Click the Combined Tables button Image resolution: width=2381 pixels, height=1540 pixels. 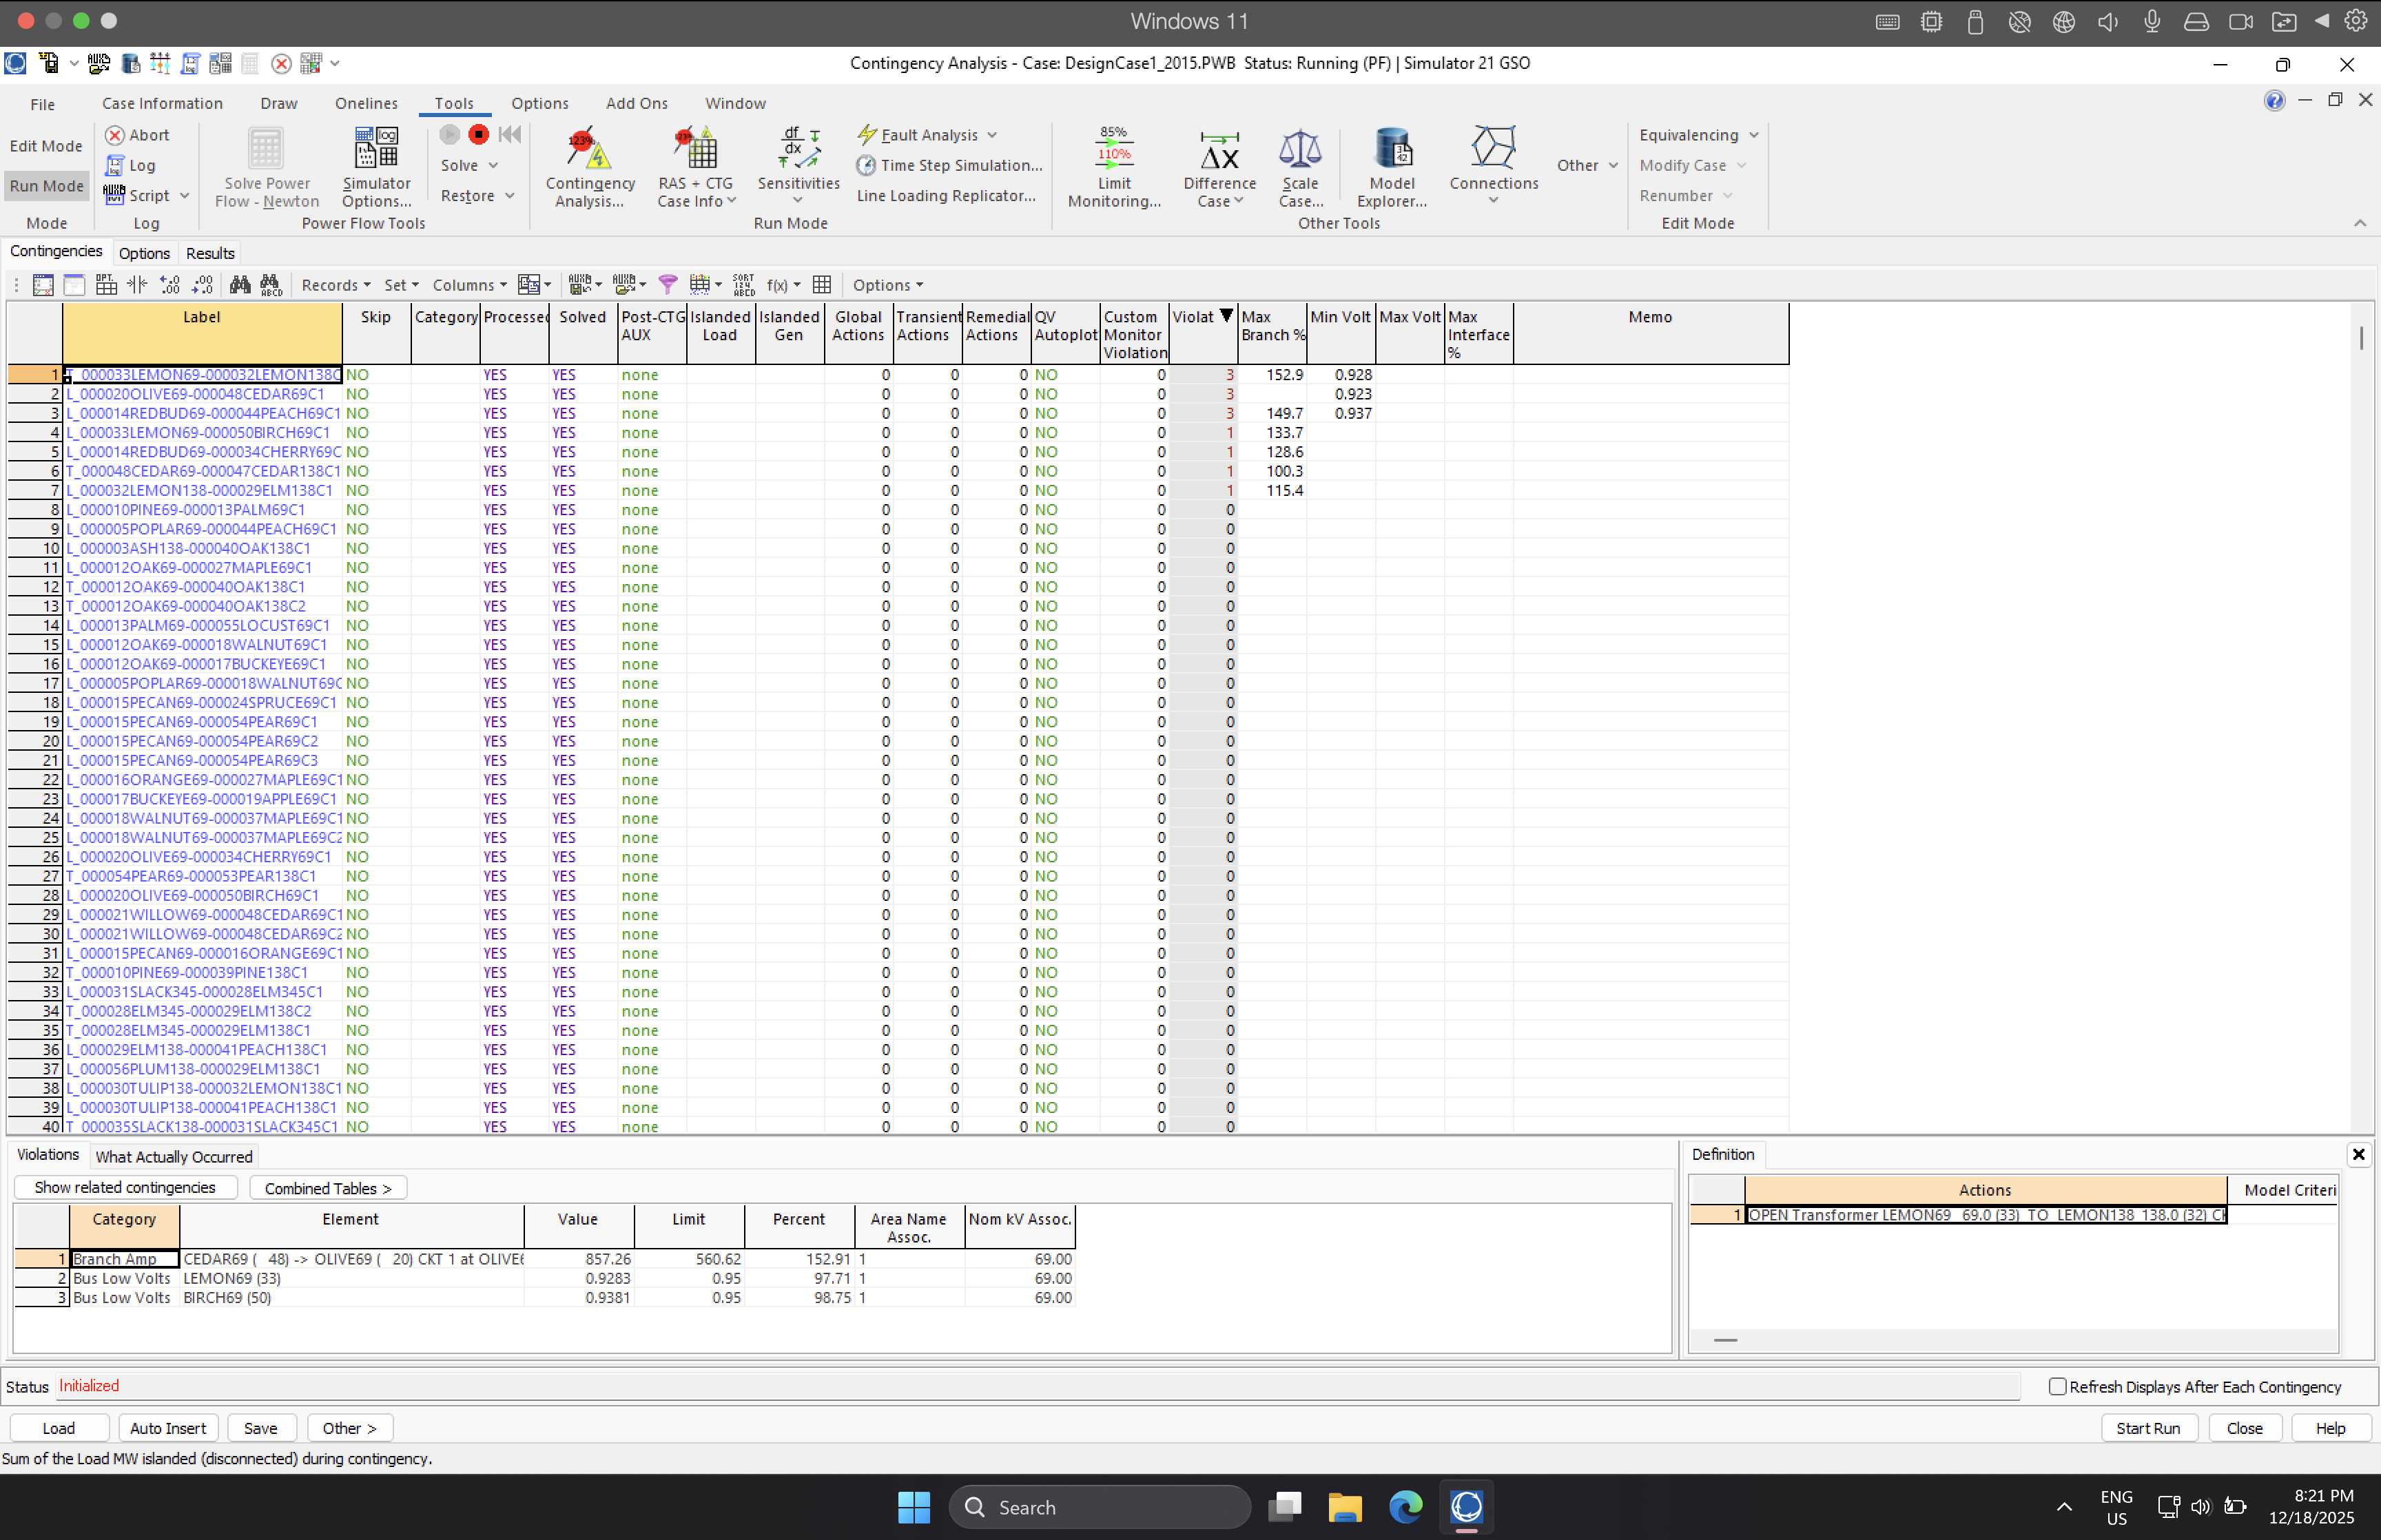coord(327,1188)
